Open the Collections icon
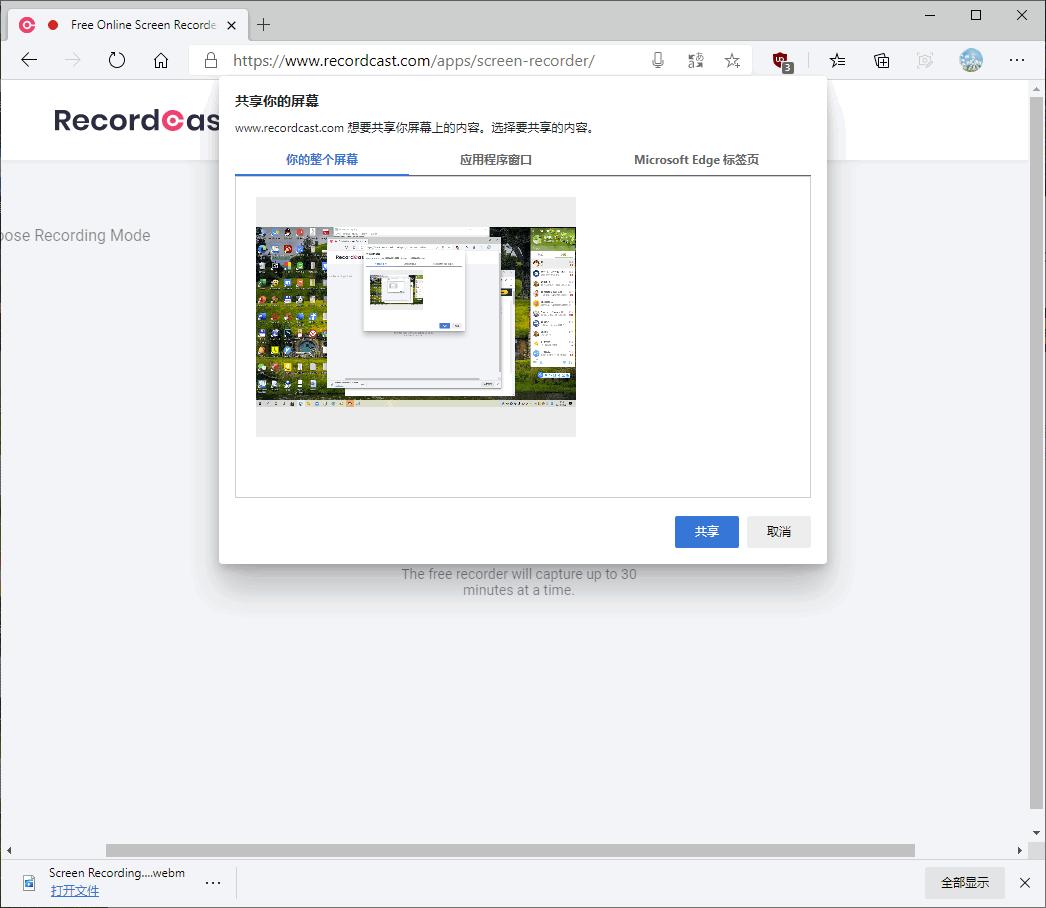 (881, 61)
